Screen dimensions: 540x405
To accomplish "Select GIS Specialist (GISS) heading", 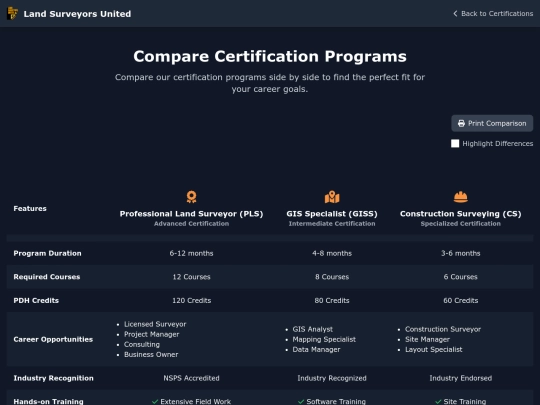I will coord(332,214).
